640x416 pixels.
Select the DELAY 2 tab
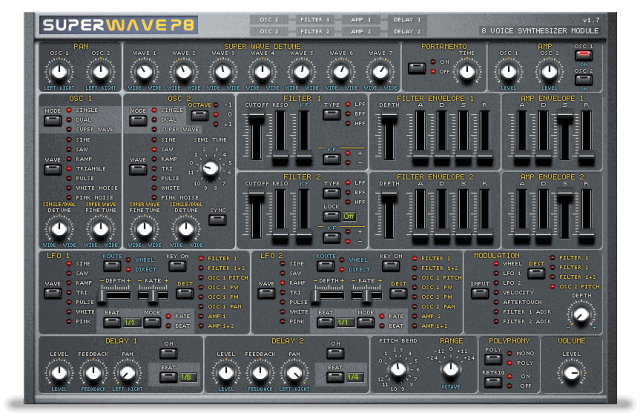tap(407, 31)
